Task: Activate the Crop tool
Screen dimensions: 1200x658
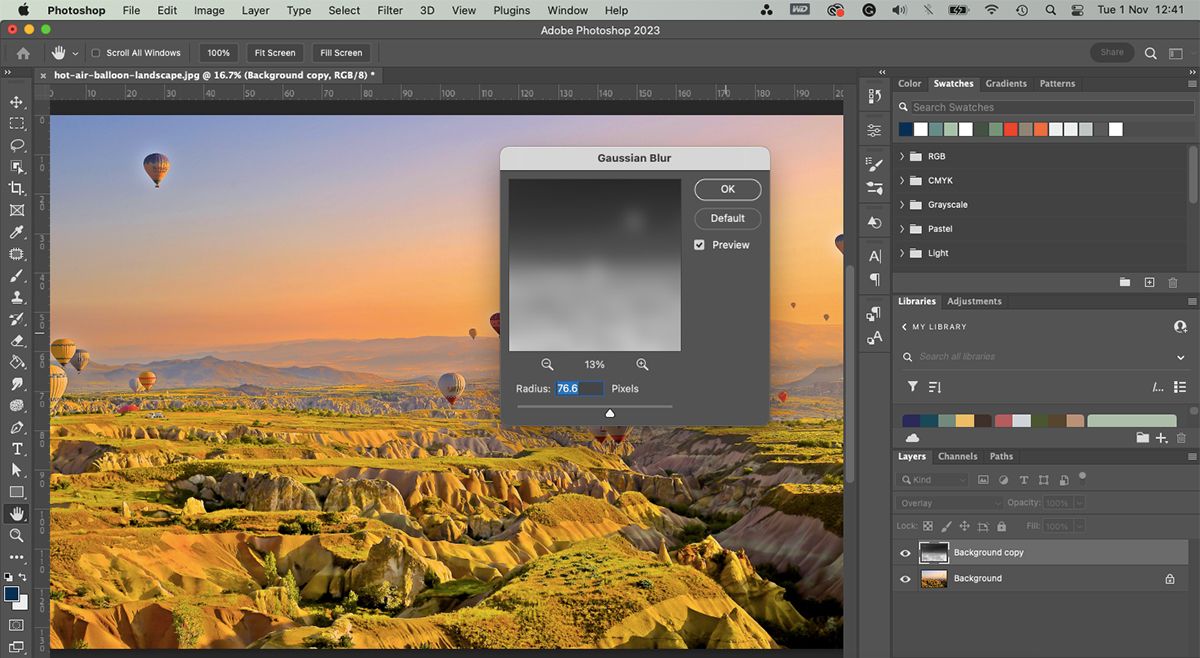Action: (16, 188)
